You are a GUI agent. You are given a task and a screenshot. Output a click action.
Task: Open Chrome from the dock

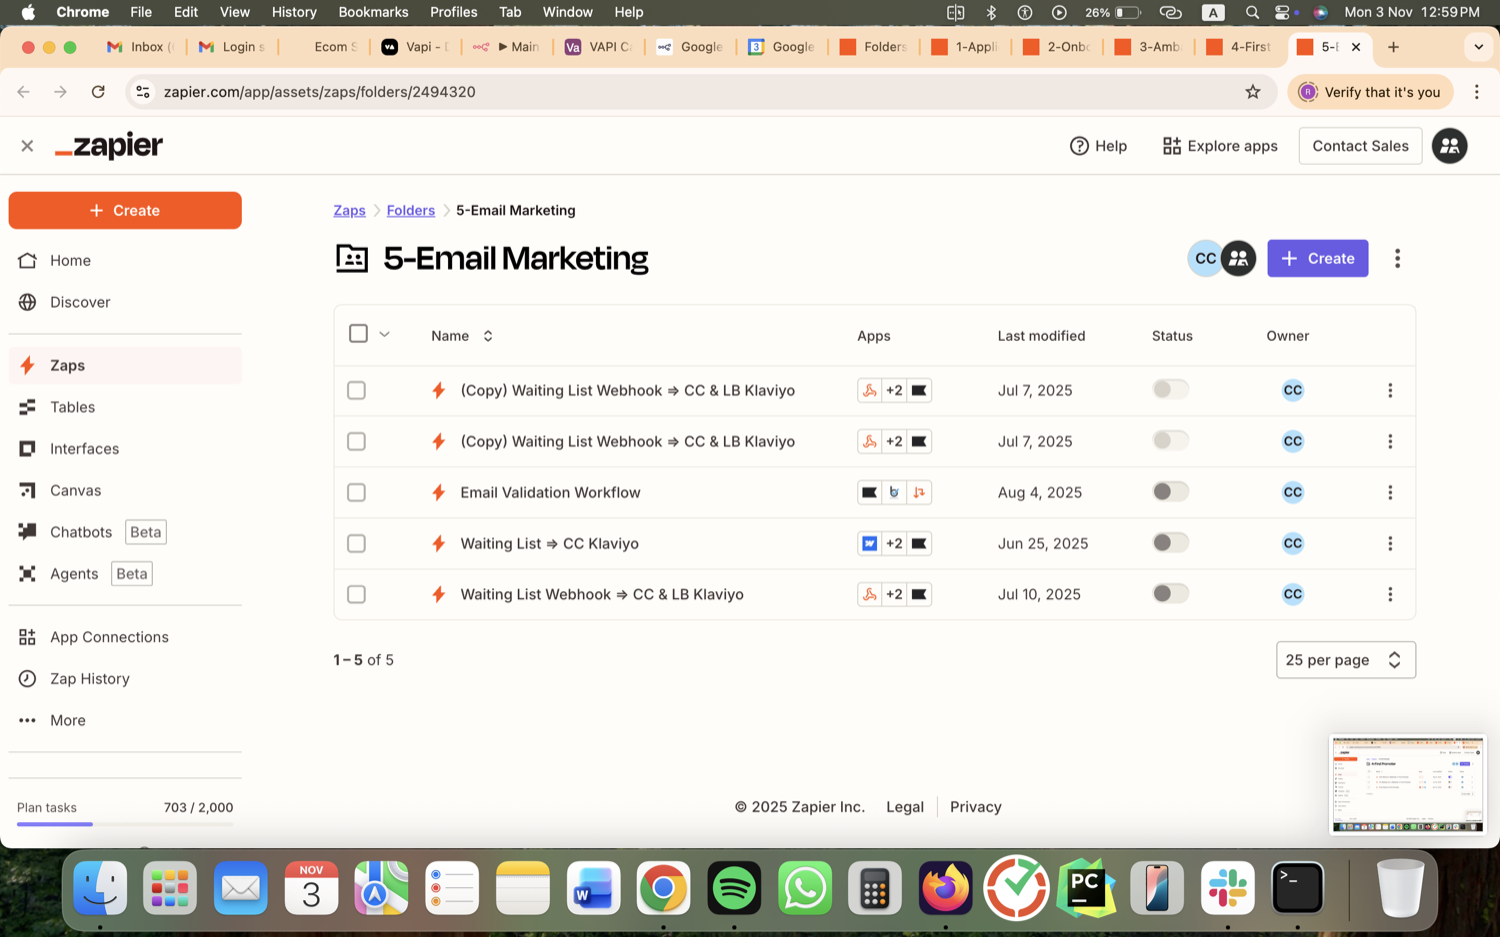(663, 888)
